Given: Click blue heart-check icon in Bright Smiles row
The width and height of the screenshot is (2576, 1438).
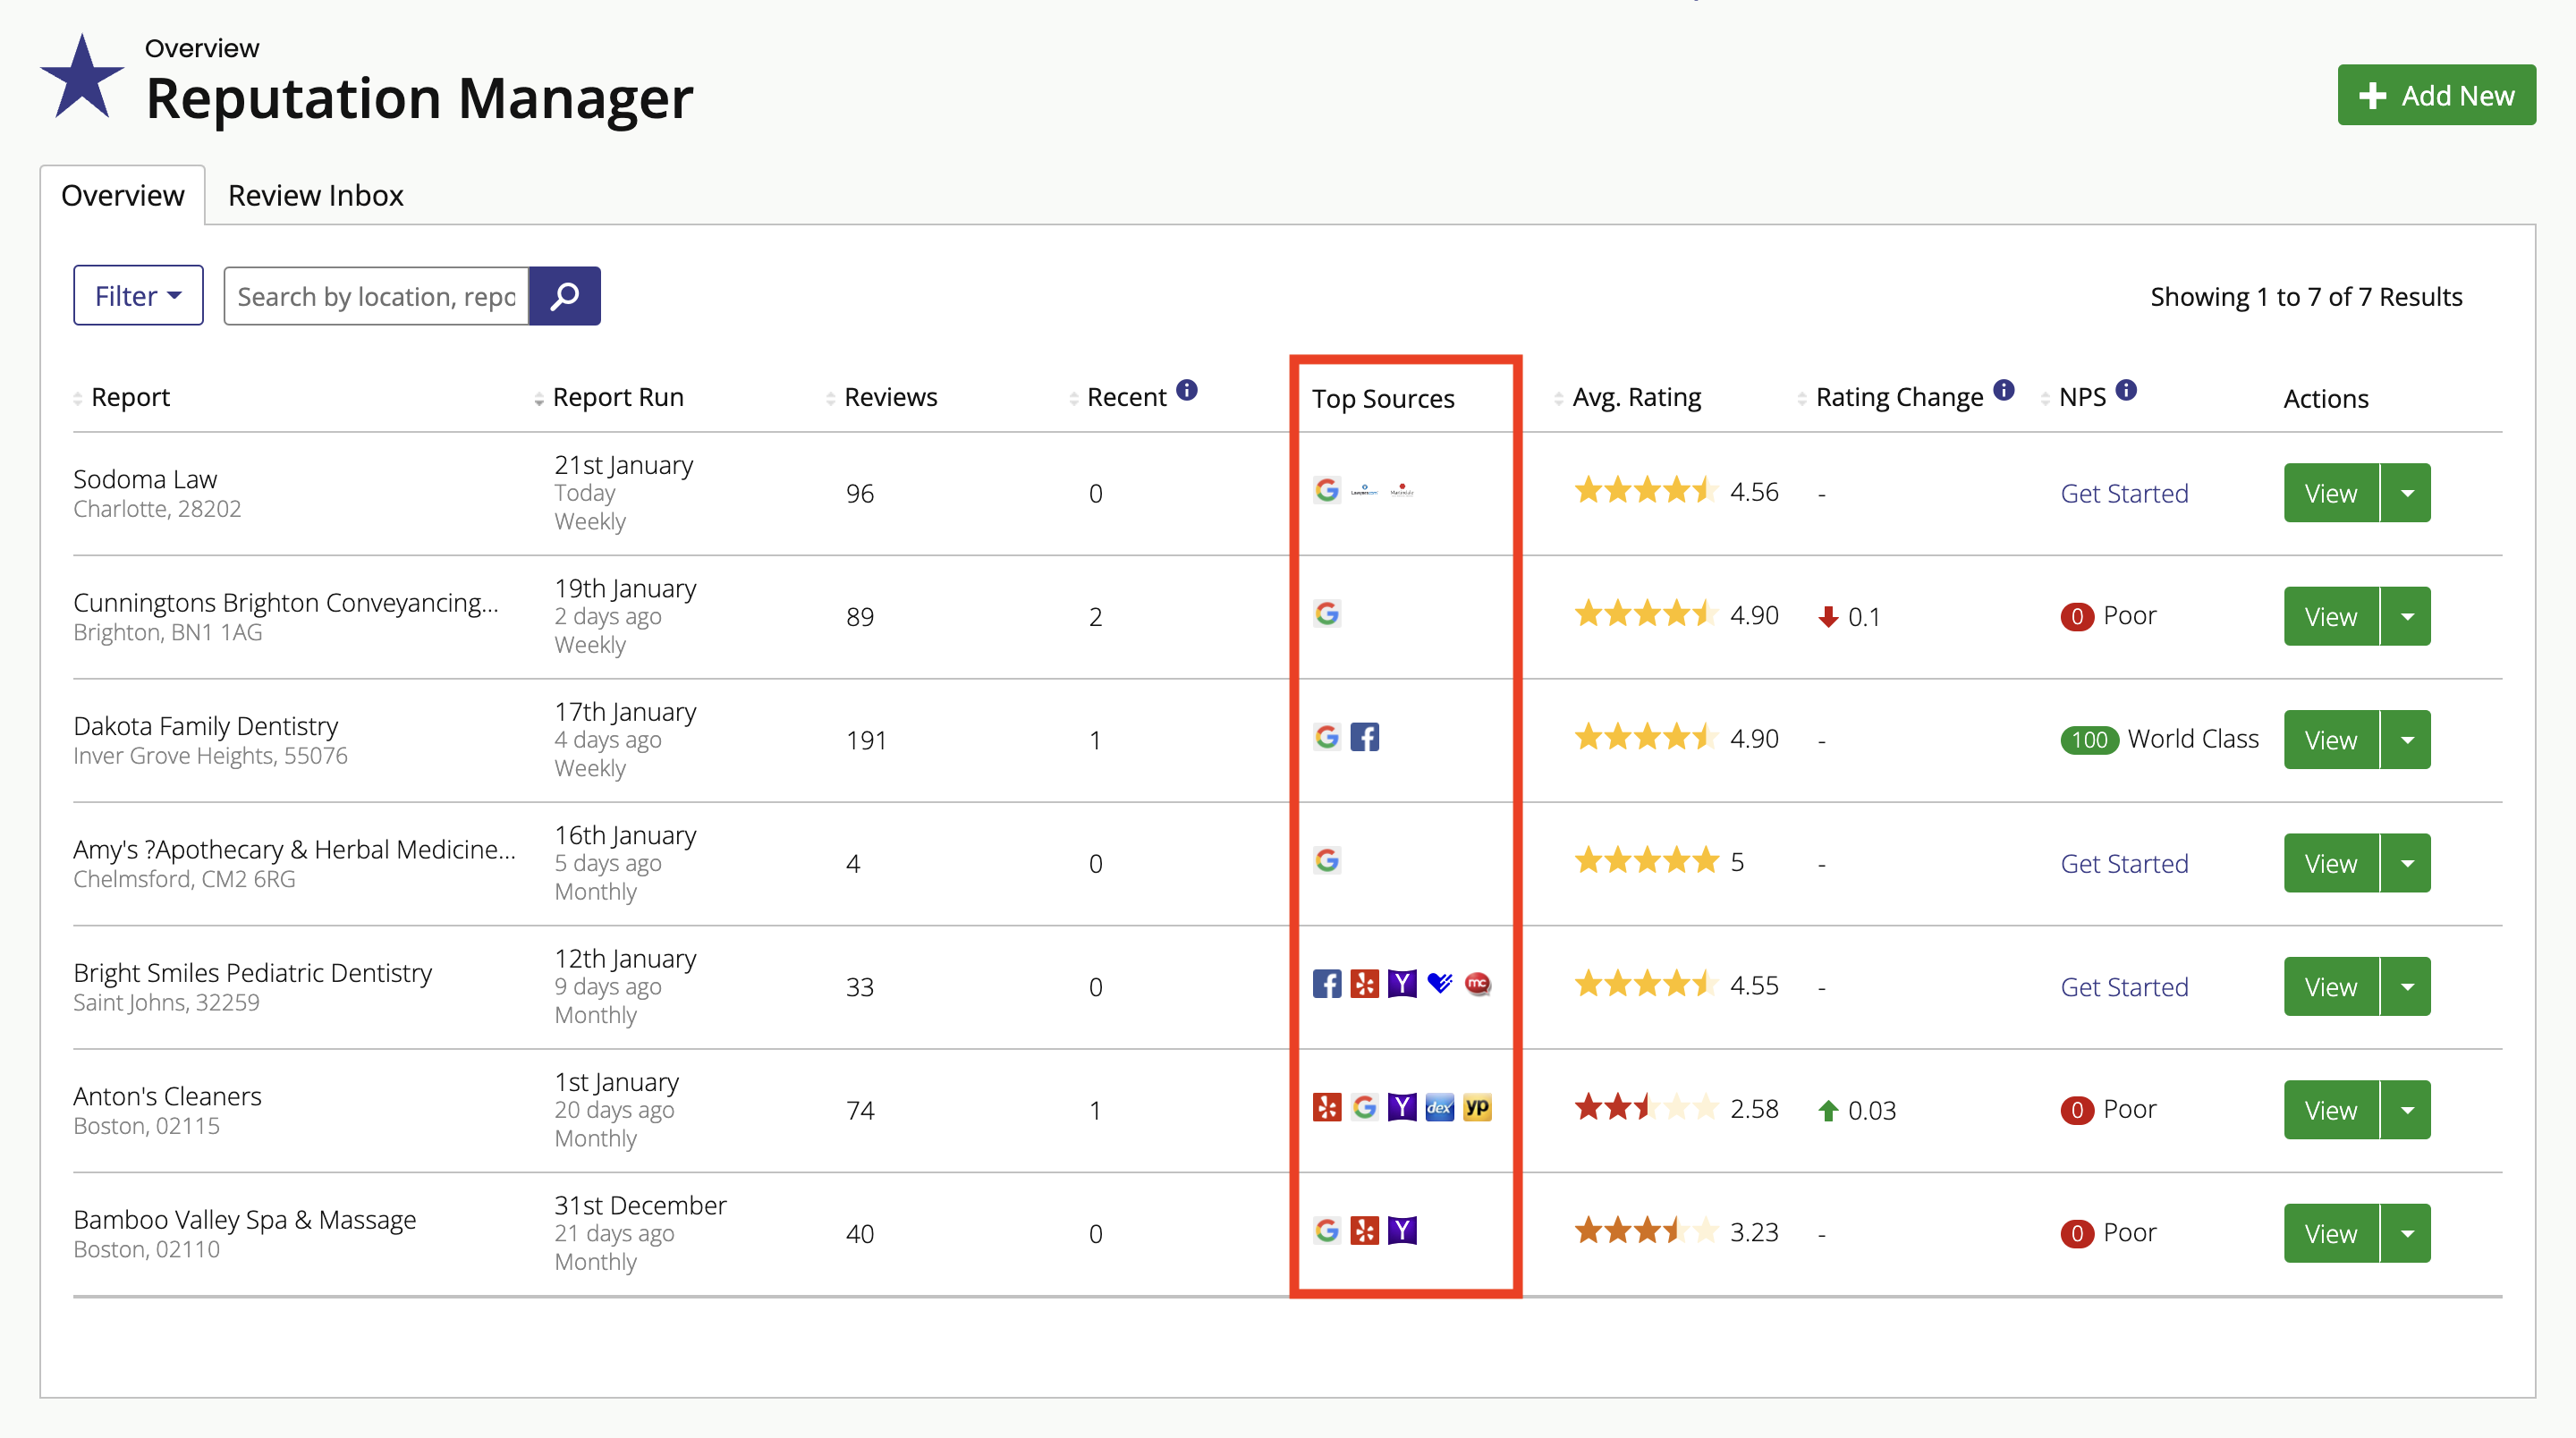Looking at the screenshot, I should (x=1440, y=984).
